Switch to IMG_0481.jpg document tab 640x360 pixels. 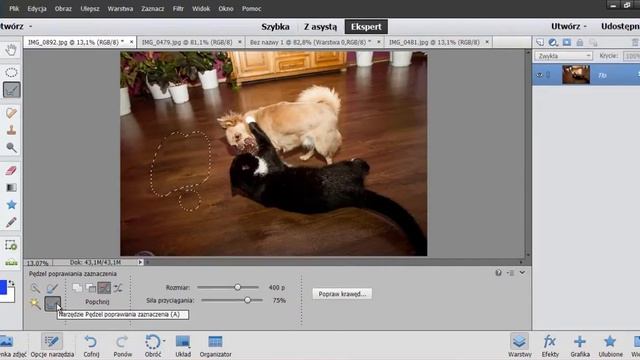click(434, 42)
